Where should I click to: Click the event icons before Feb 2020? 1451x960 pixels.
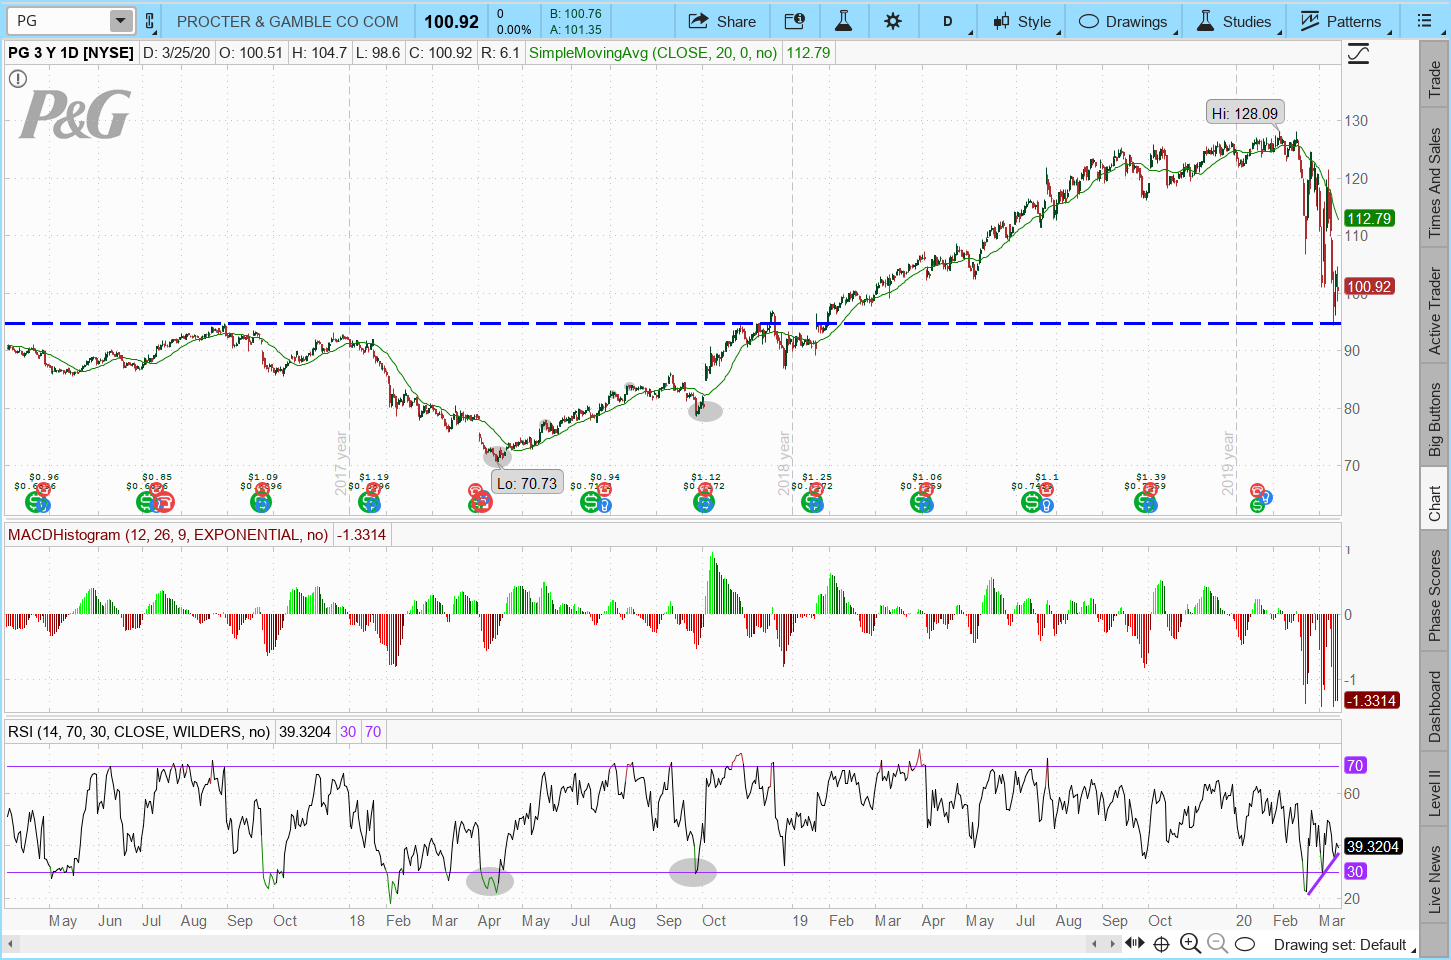[1260, 497]
